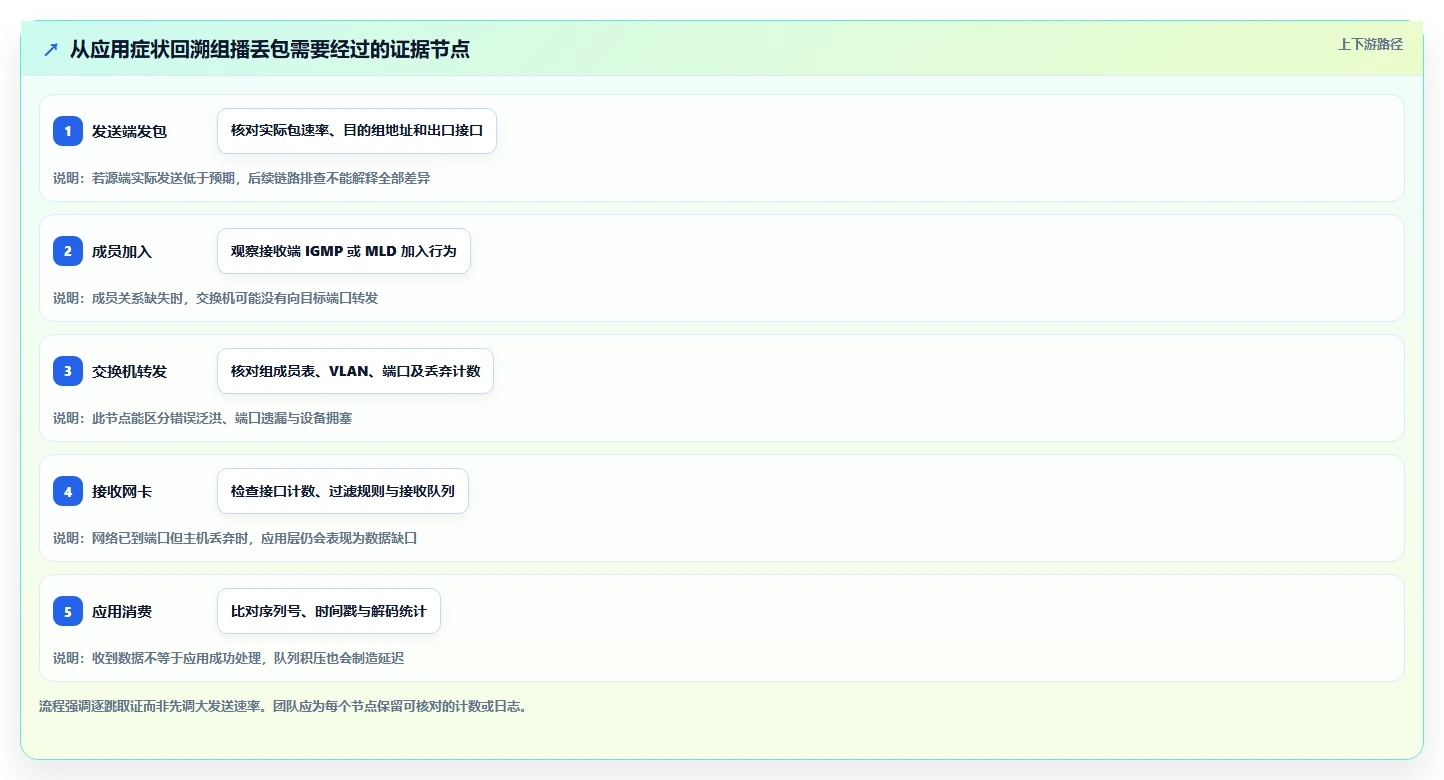Image resolution: width=1444 pixels, height=780 pixels.
Task: Select the 发送端发包 step label
Action: (129, 131)
